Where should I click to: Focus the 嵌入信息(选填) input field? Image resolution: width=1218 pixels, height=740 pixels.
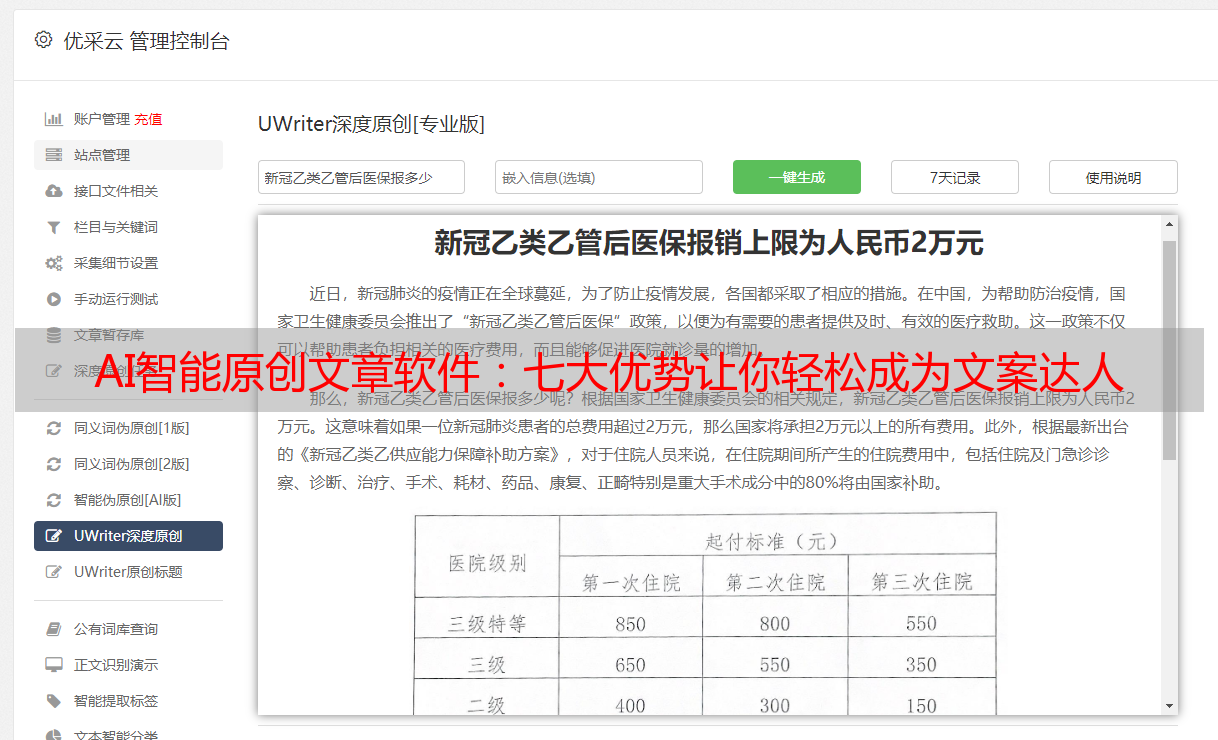[x=599, y=177]
